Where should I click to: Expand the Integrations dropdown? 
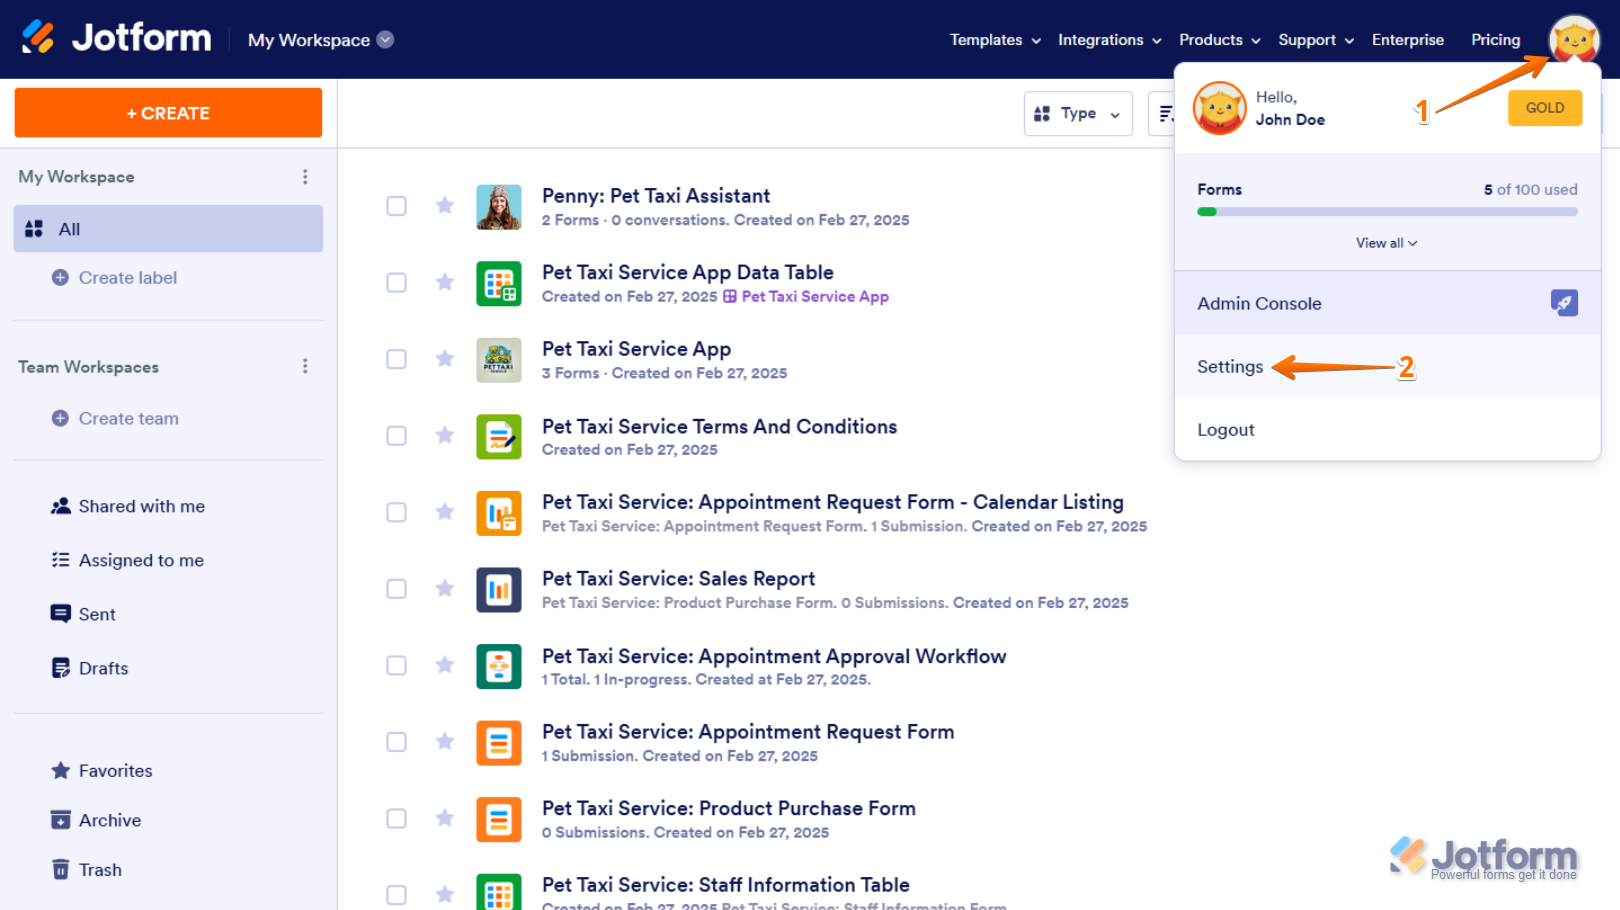[x=1109, y=40]
